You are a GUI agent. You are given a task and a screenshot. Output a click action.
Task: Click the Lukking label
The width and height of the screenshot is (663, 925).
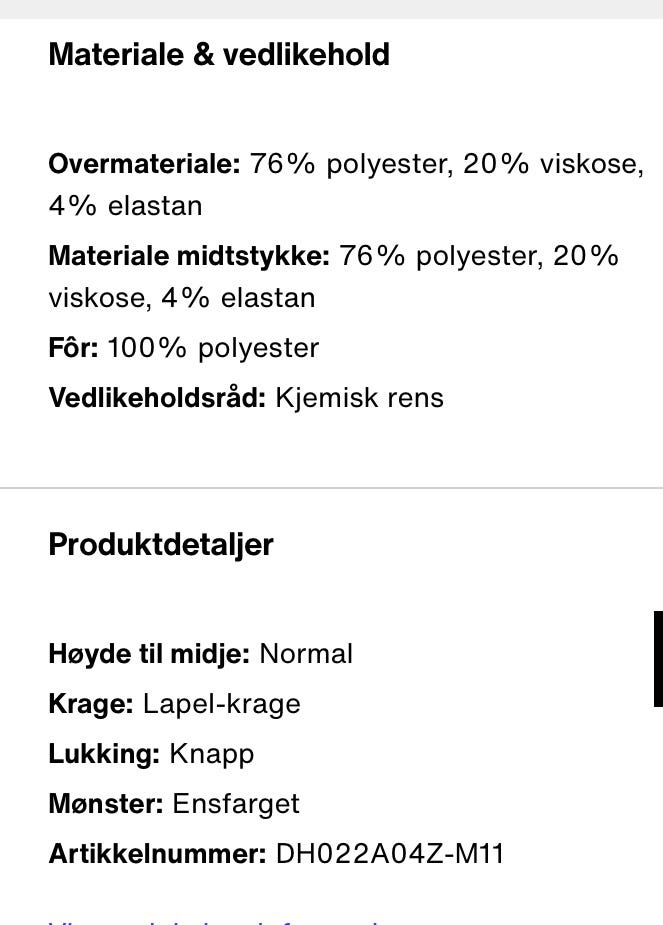point(104,754)
